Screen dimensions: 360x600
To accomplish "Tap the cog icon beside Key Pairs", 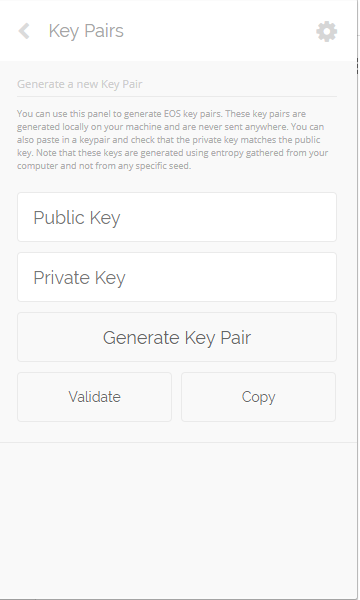I will [x=327, y=31].
